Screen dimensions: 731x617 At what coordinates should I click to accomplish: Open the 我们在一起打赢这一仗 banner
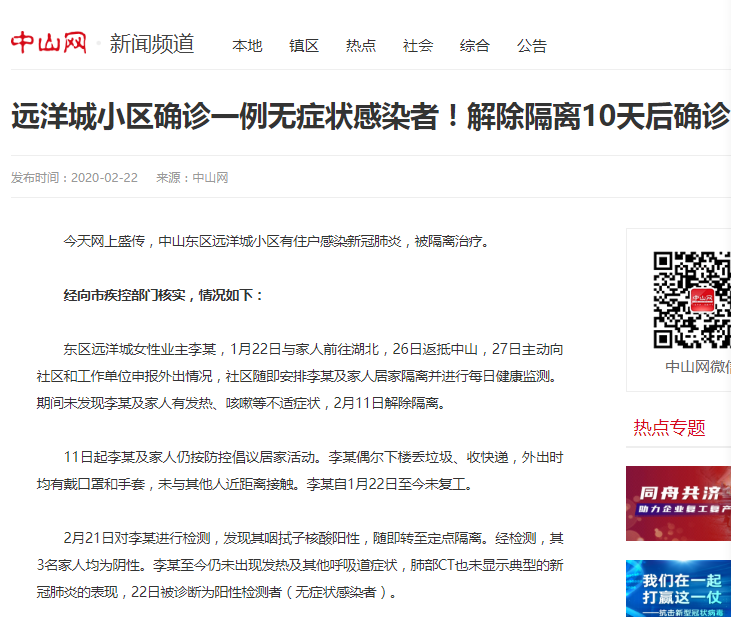tap(678, 588)
